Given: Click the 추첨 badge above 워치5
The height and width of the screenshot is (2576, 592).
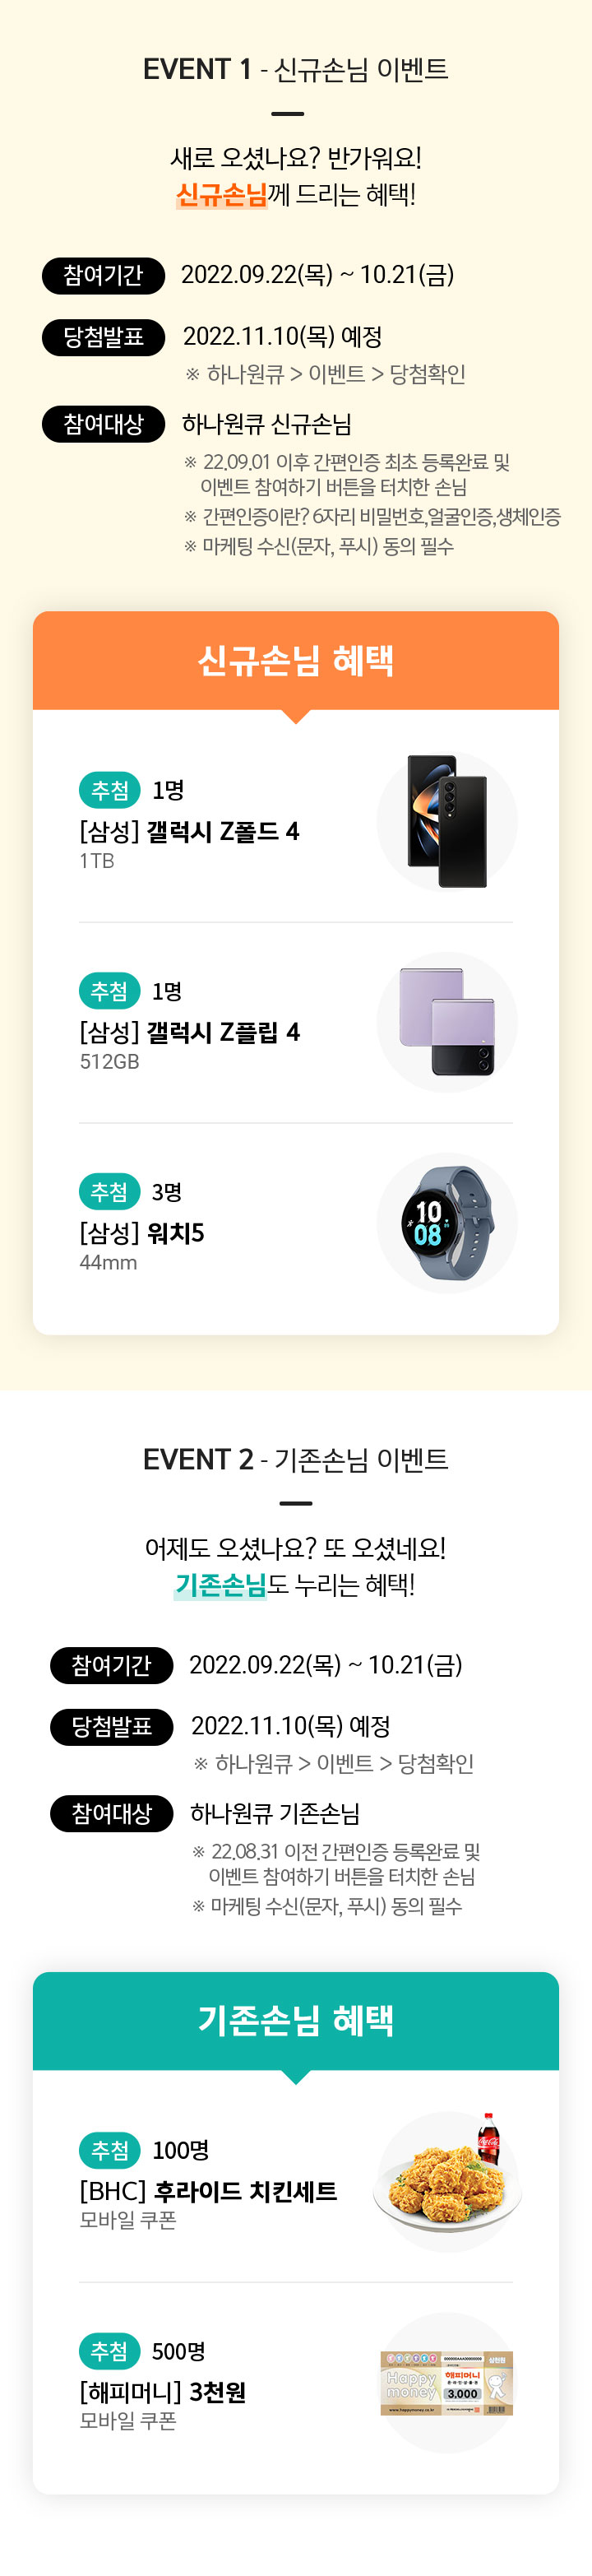Looking at the screenshot, I should [x=109, y=1192].
